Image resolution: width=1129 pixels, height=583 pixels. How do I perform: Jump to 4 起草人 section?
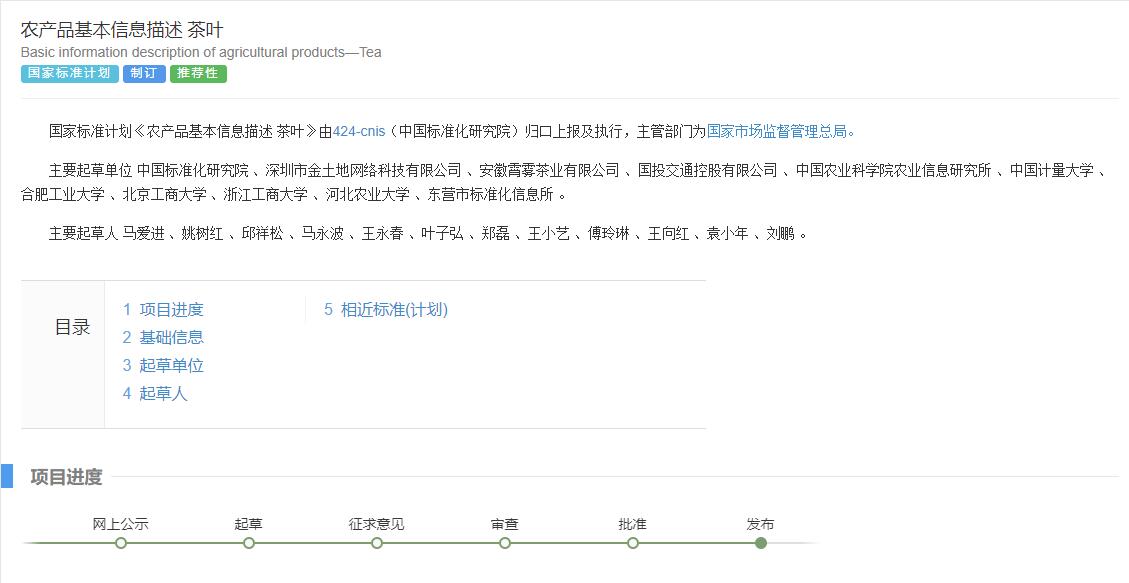pyautogui.click(x=155, y=394)
